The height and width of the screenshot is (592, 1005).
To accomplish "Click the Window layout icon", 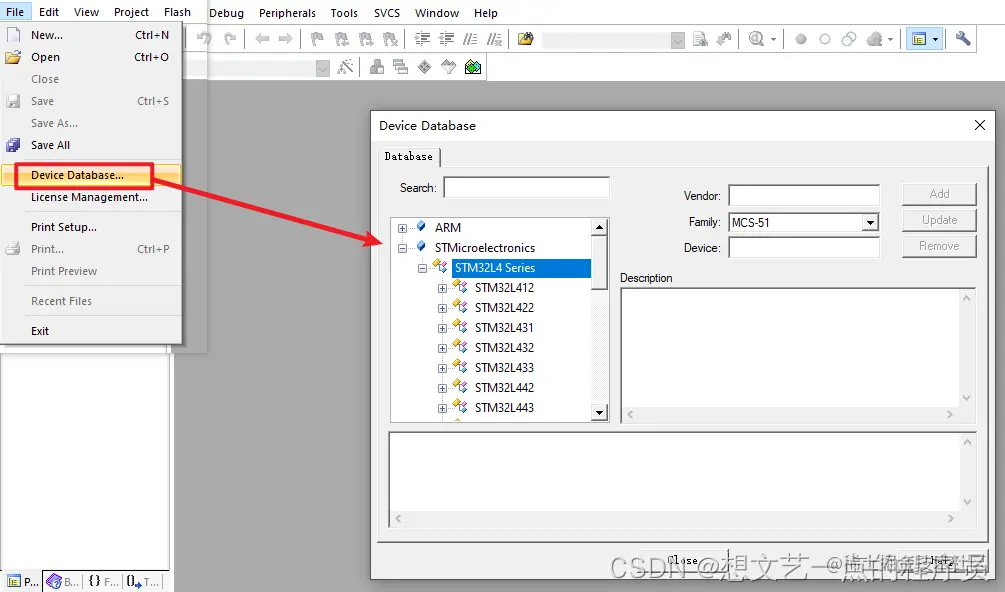I will 919,39.
